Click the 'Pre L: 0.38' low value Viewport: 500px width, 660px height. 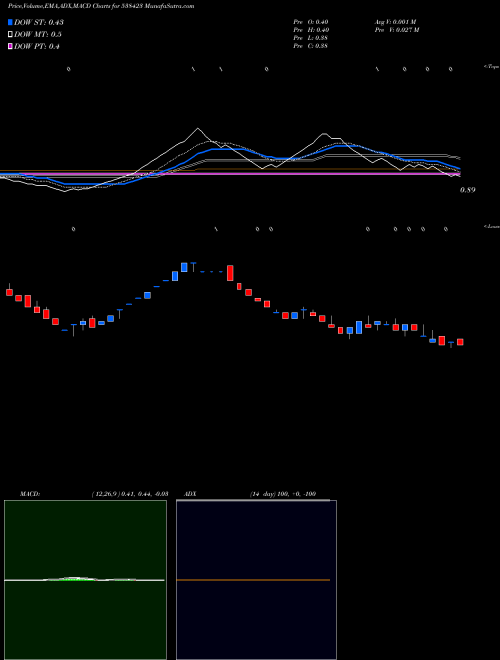tap(311, 38)
